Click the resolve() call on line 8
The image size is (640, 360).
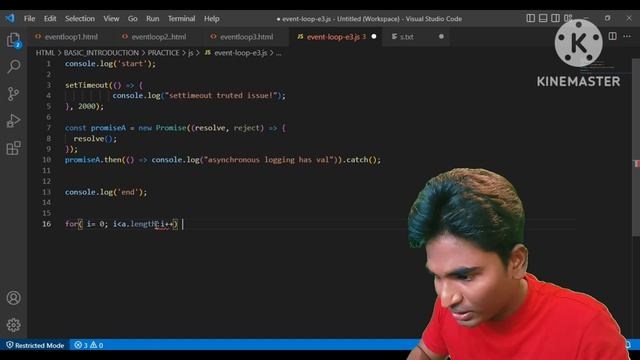click(95, 138)
